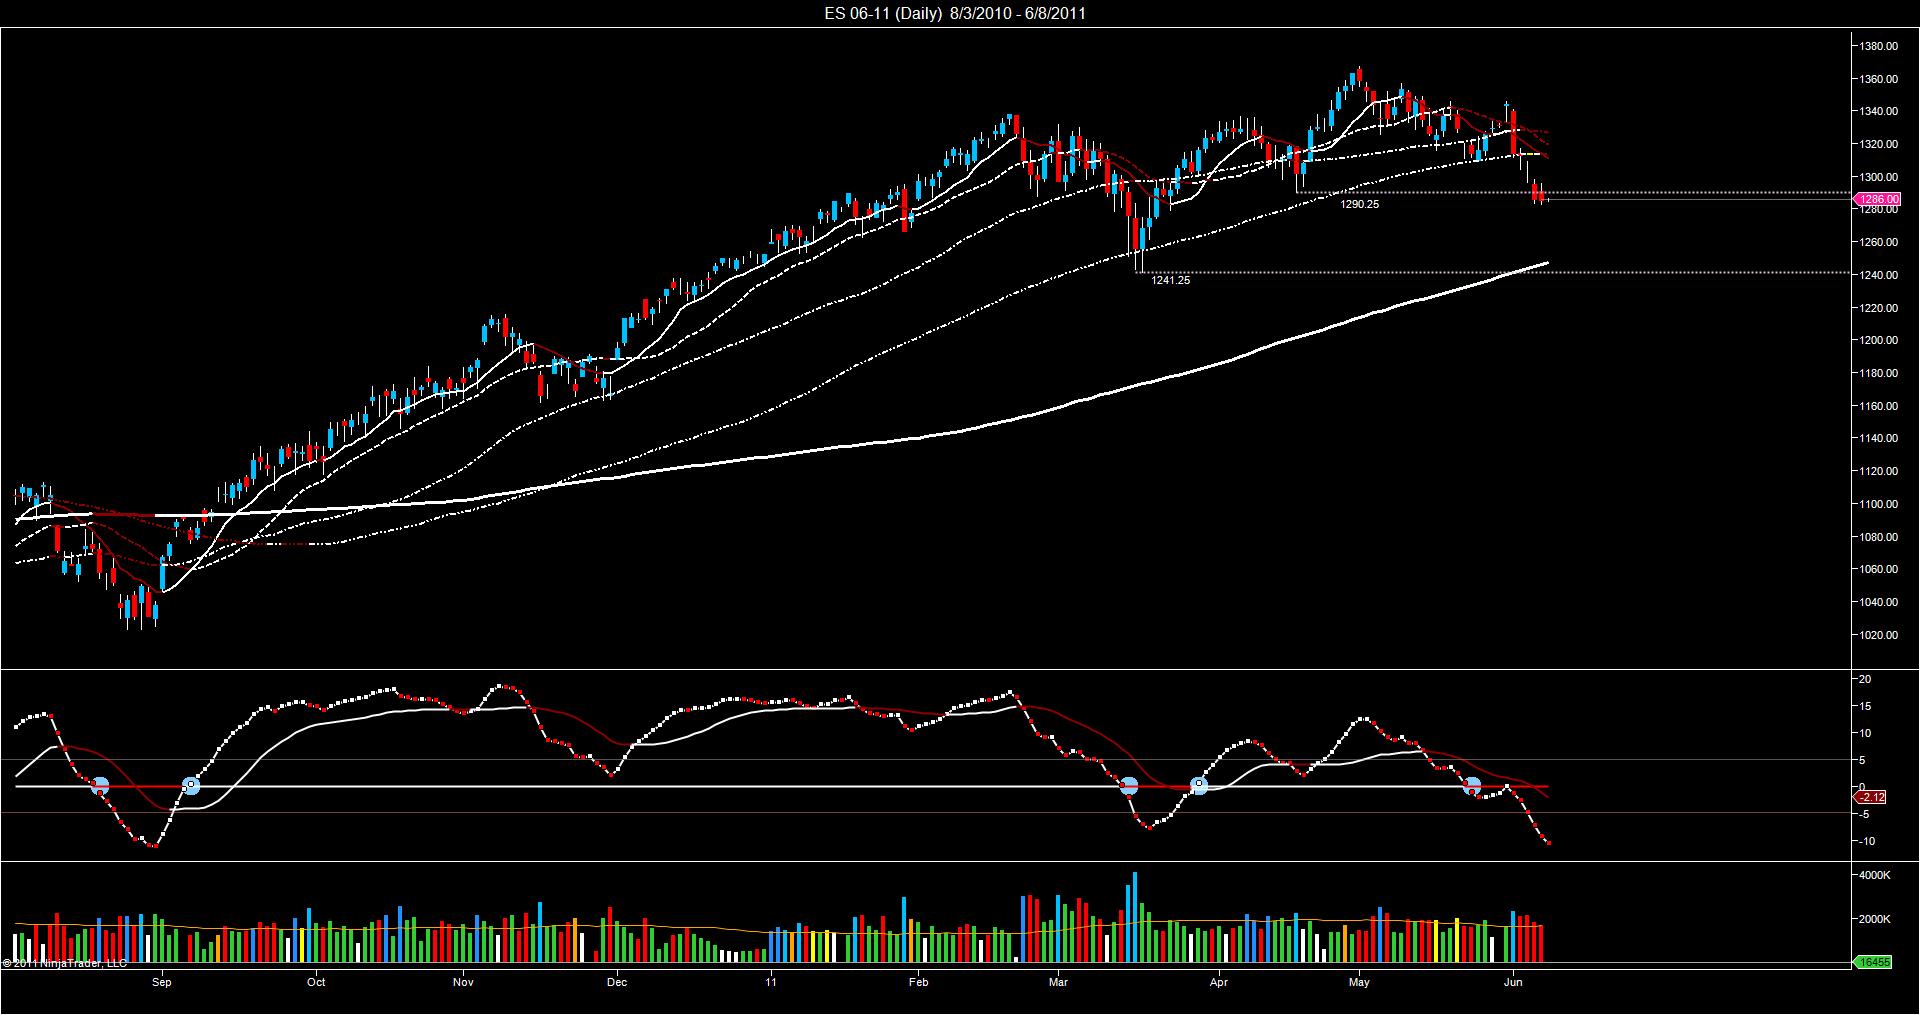Click the 11 year label on the time axis
Viewport: 1920px width, 1015px height.
pyautogui.click(x=771, y=982)
